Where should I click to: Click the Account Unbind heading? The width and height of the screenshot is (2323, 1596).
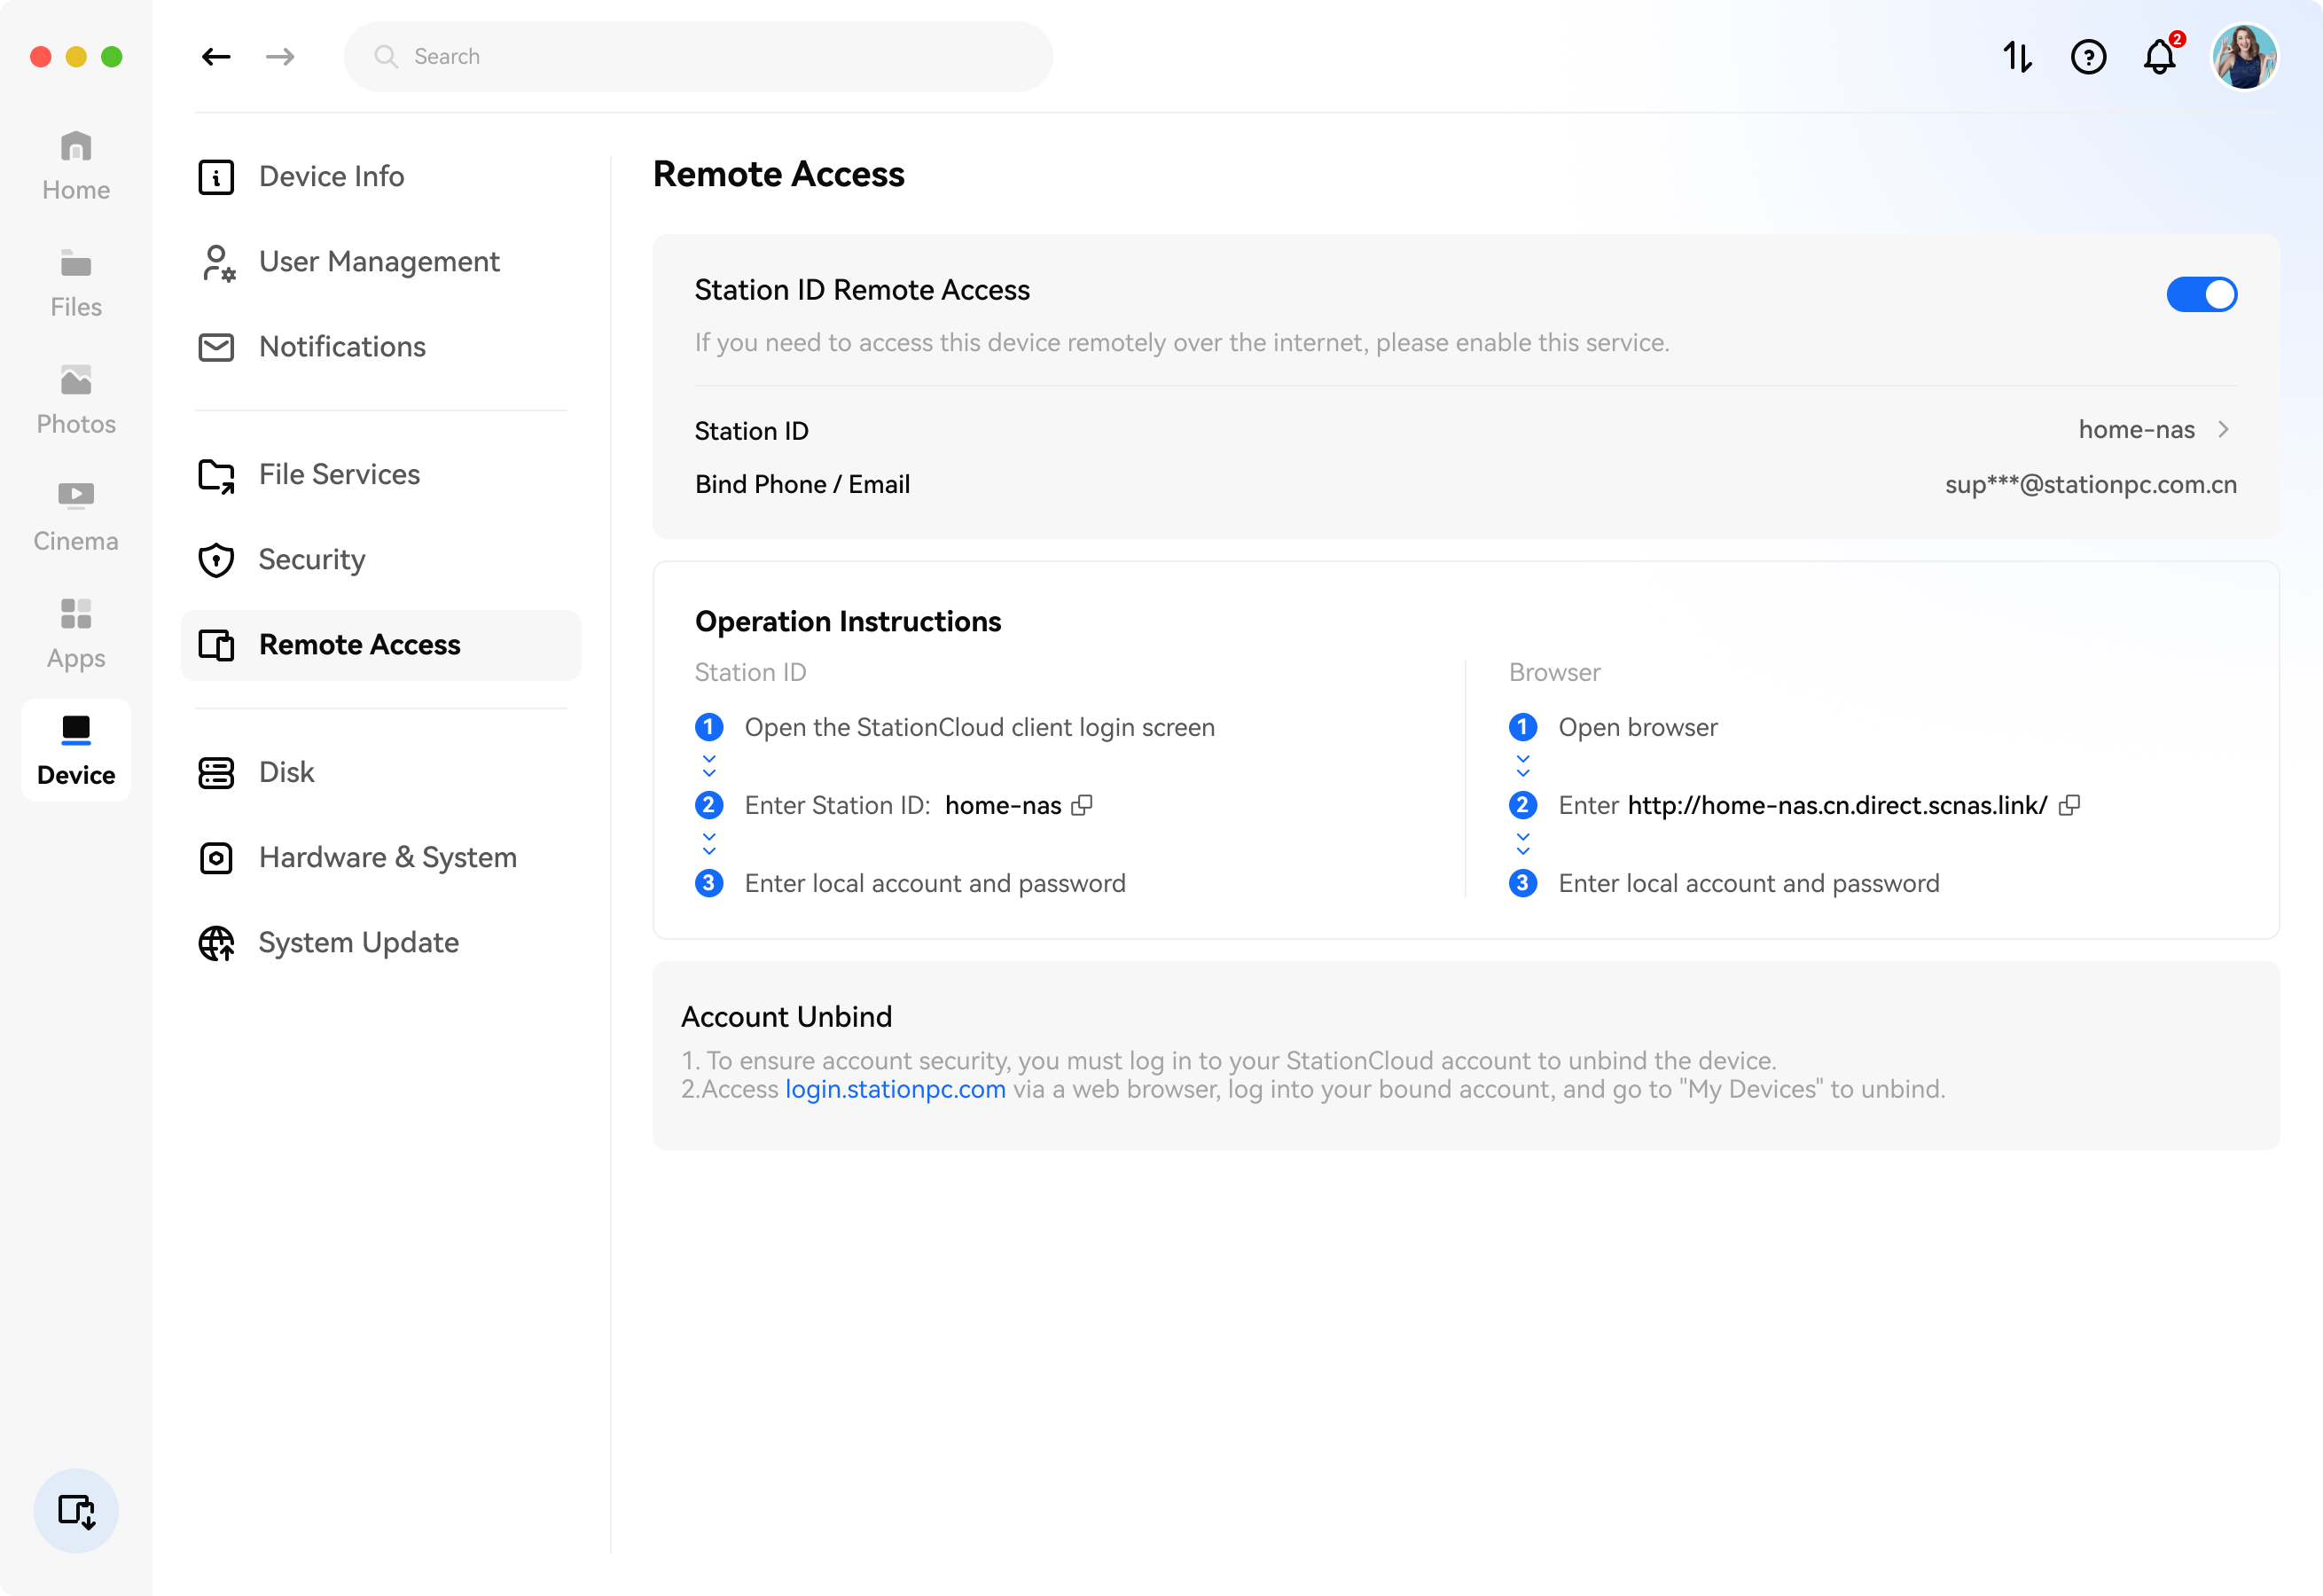(786, 1017)
